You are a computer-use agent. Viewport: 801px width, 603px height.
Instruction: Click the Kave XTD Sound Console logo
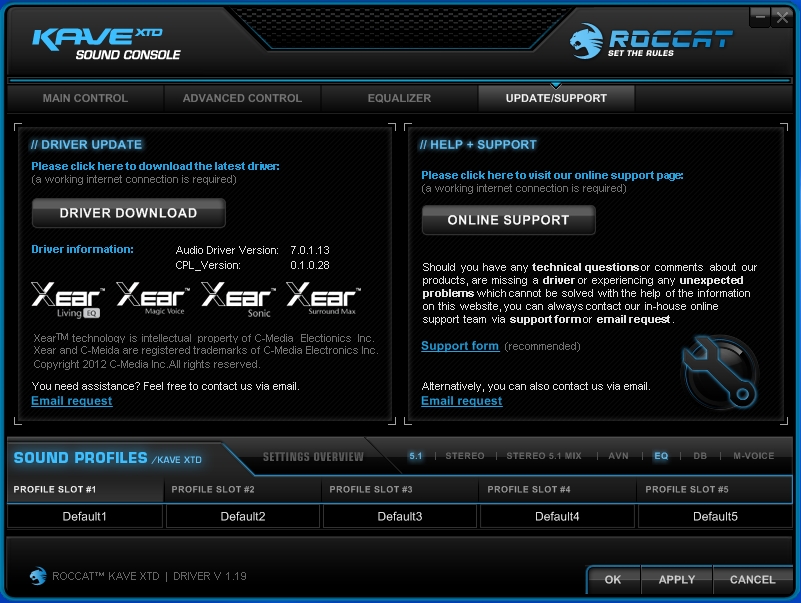[106, 41]
